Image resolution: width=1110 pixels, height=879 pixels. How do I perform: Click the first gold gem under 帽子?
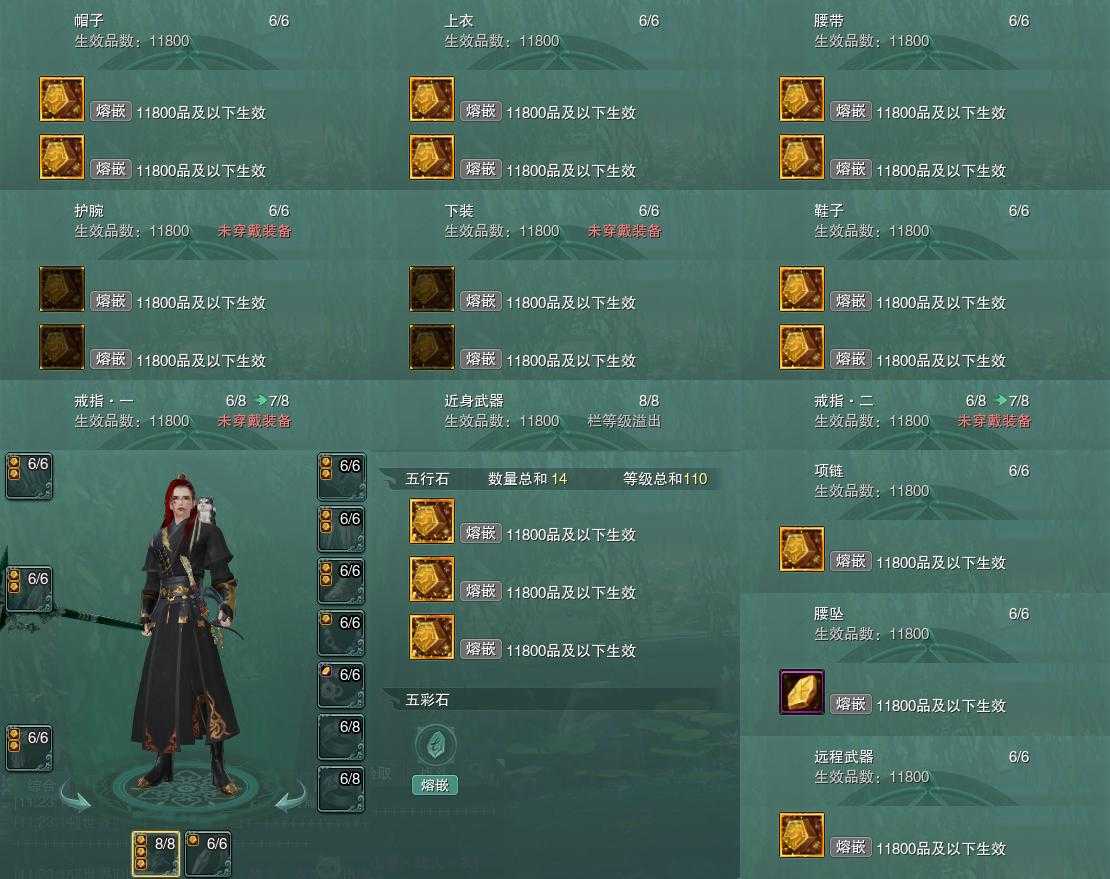[x=62, y=99]
